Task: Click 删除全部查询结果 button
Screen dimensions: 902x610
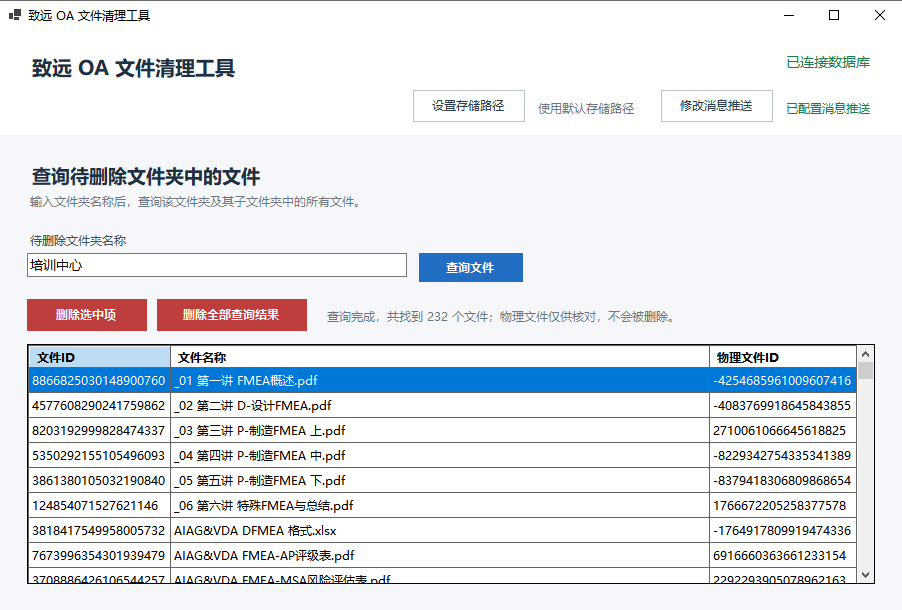Action: (x=231, y=315)
